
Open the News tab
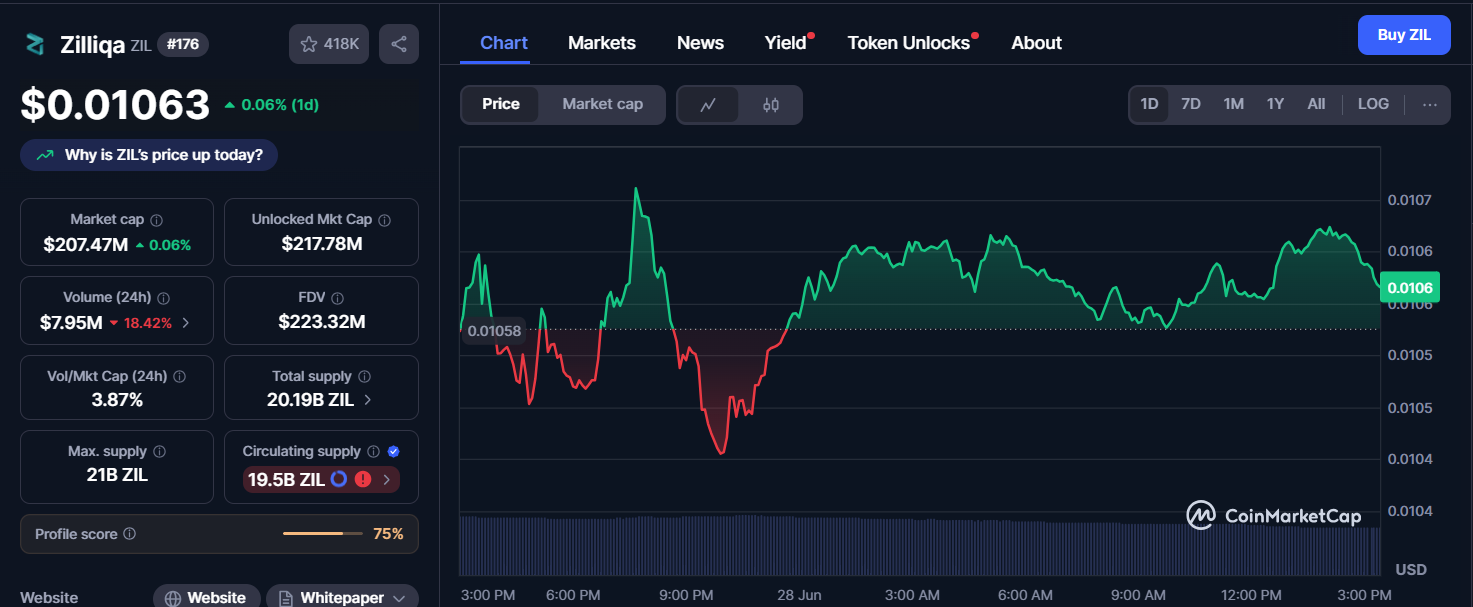coord(700,43)
